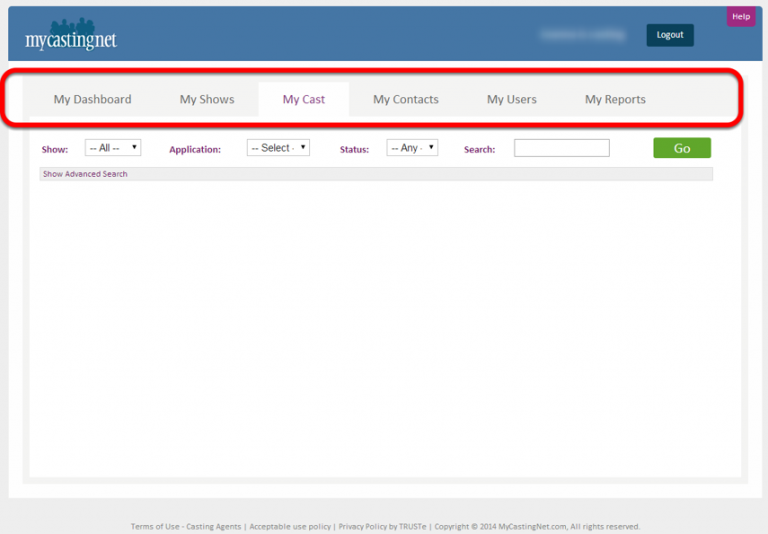Expand the Show dropdown set to All
The image size is (768, 534).
113,148
